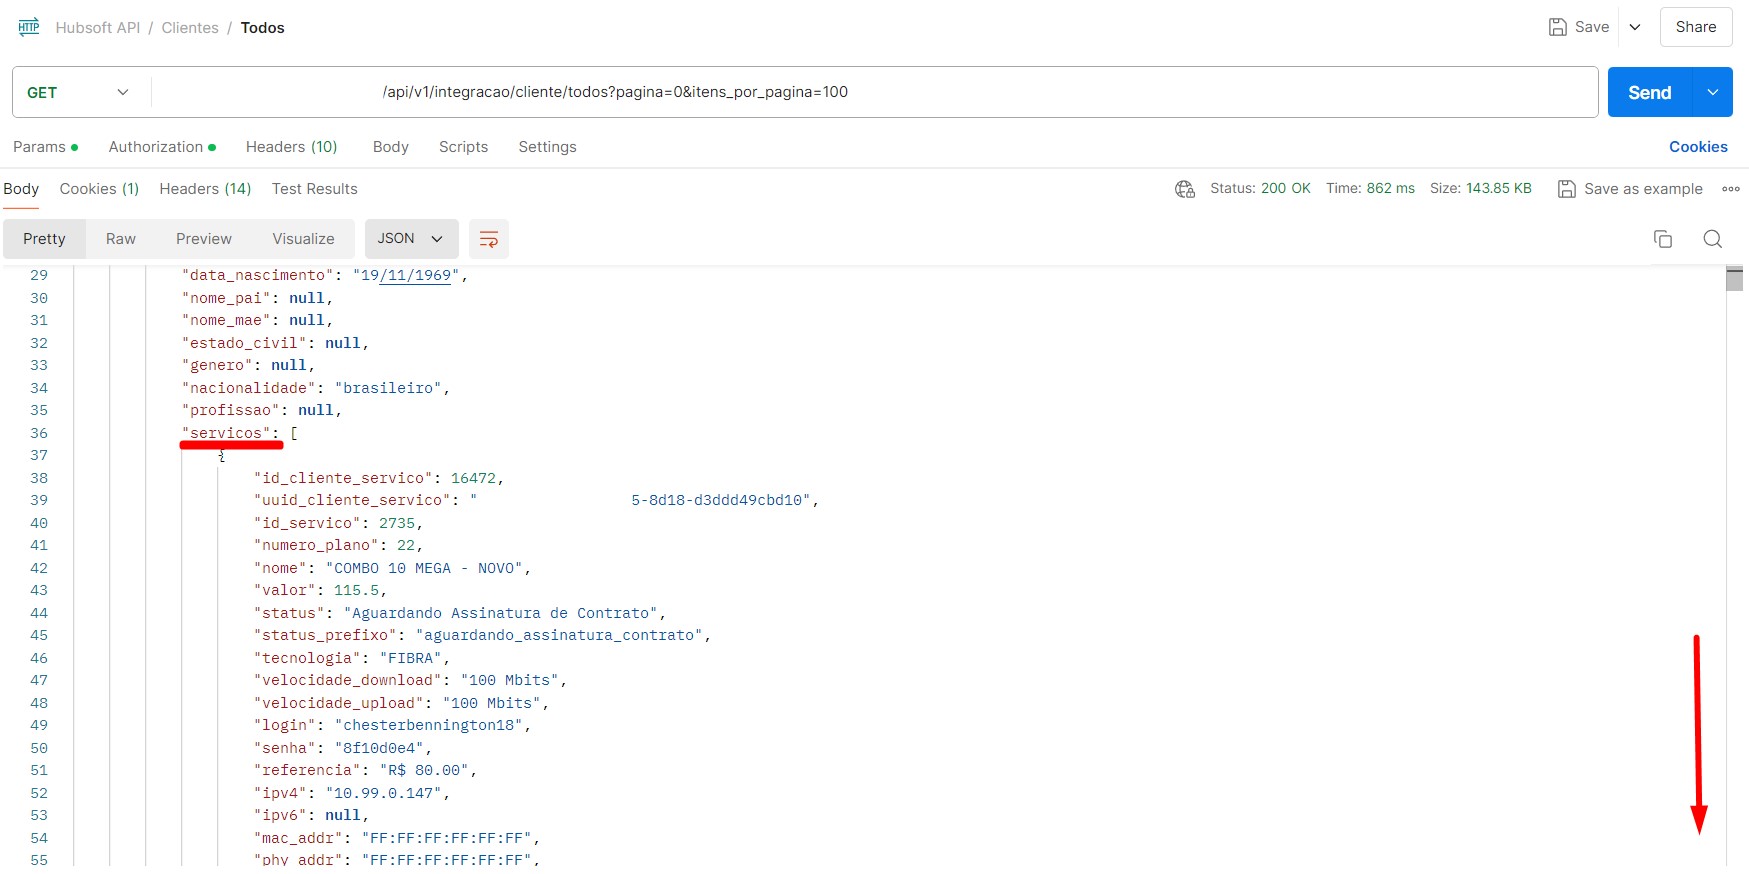Open the Authorization tab
1749x874 pixels.
tap(162, 147)
